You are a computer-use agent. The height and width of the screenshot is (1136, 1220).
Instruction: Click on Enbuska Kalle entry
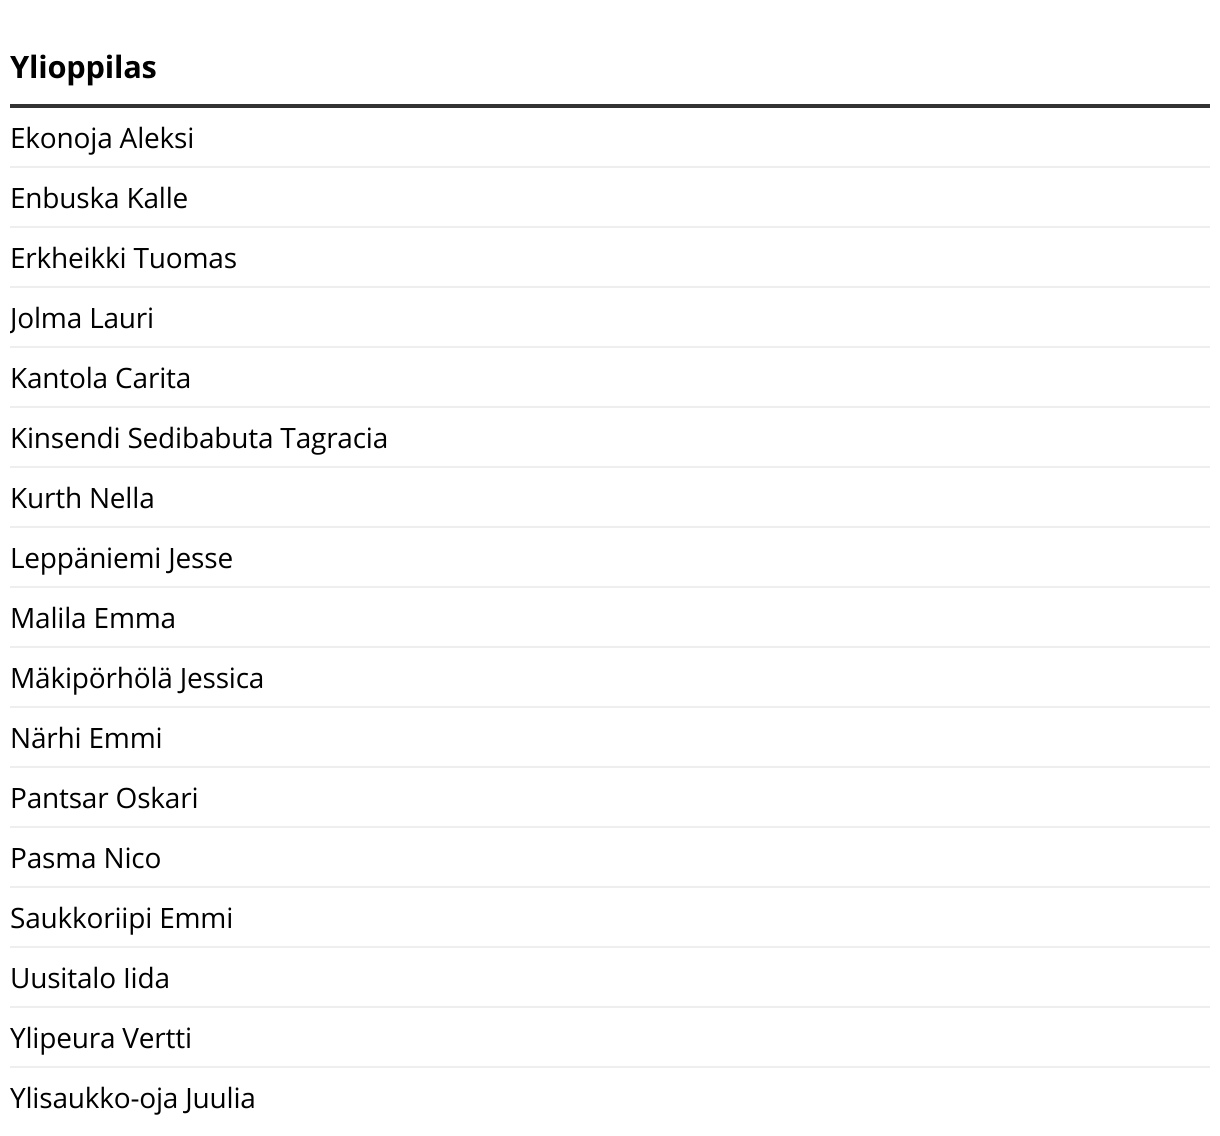[99, 198]
